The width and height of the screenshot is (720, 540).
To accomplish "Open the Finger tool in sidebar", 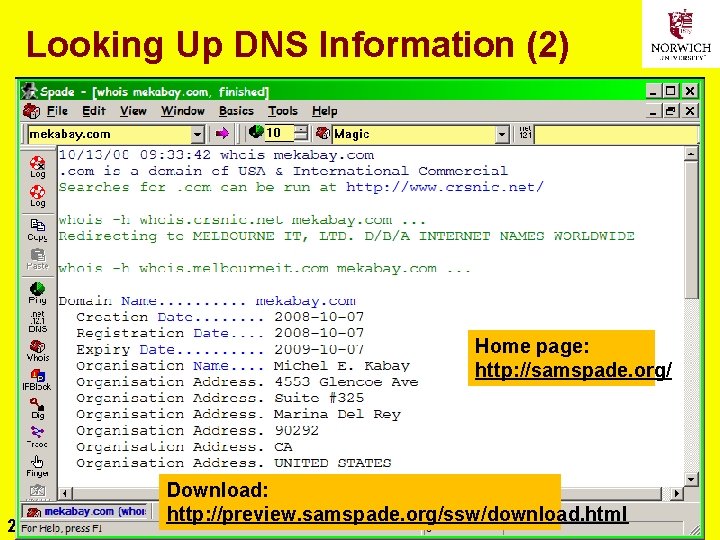I will 38,467.
